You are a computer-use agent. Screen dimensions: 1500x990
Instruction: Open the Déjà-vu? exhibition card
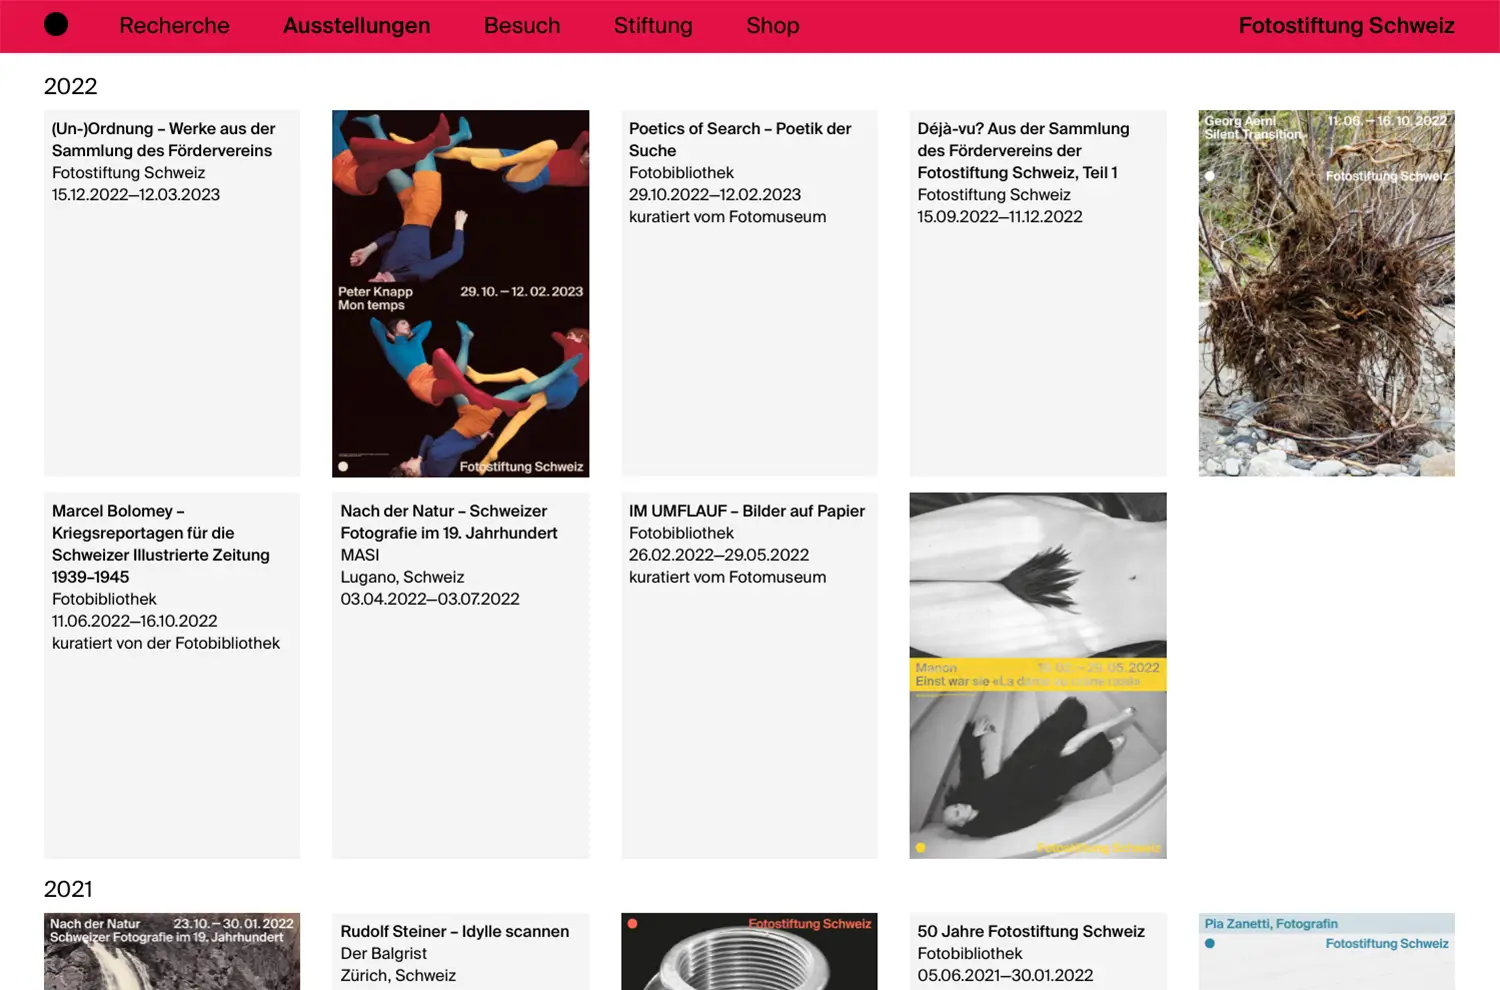tap(1038, 293)
